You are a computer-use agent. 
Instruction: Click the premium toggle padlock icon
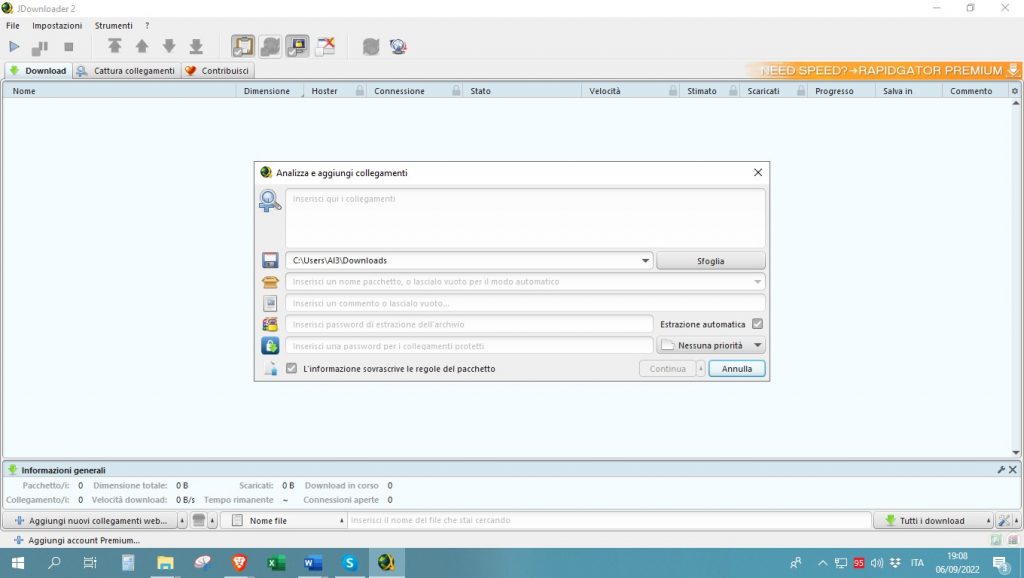[297, 46]
